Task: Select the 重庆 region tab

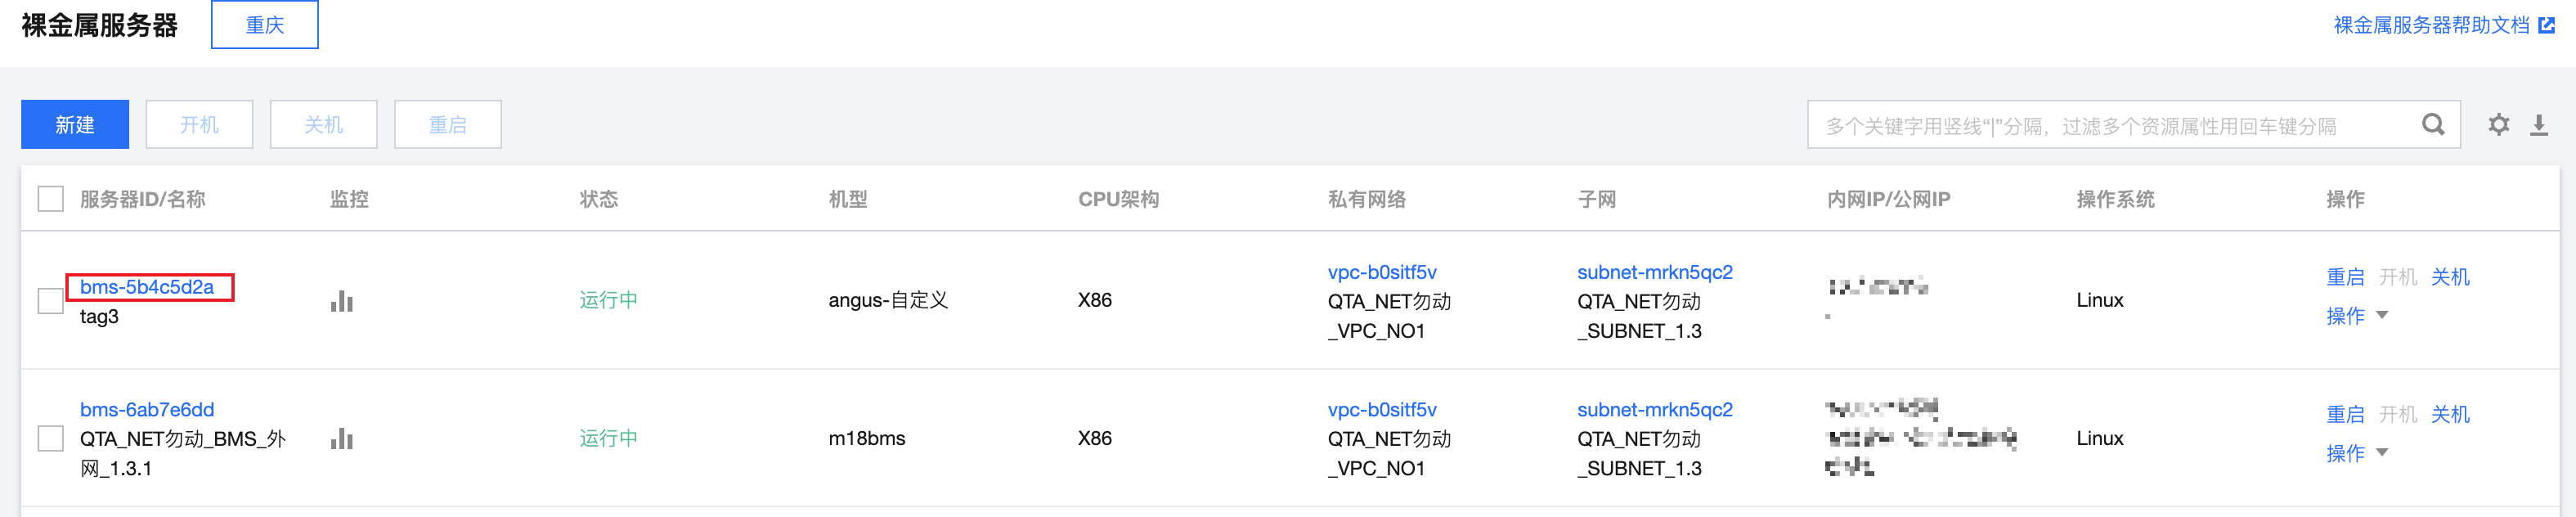Action: pyautogui.click(x=265, y=25)
